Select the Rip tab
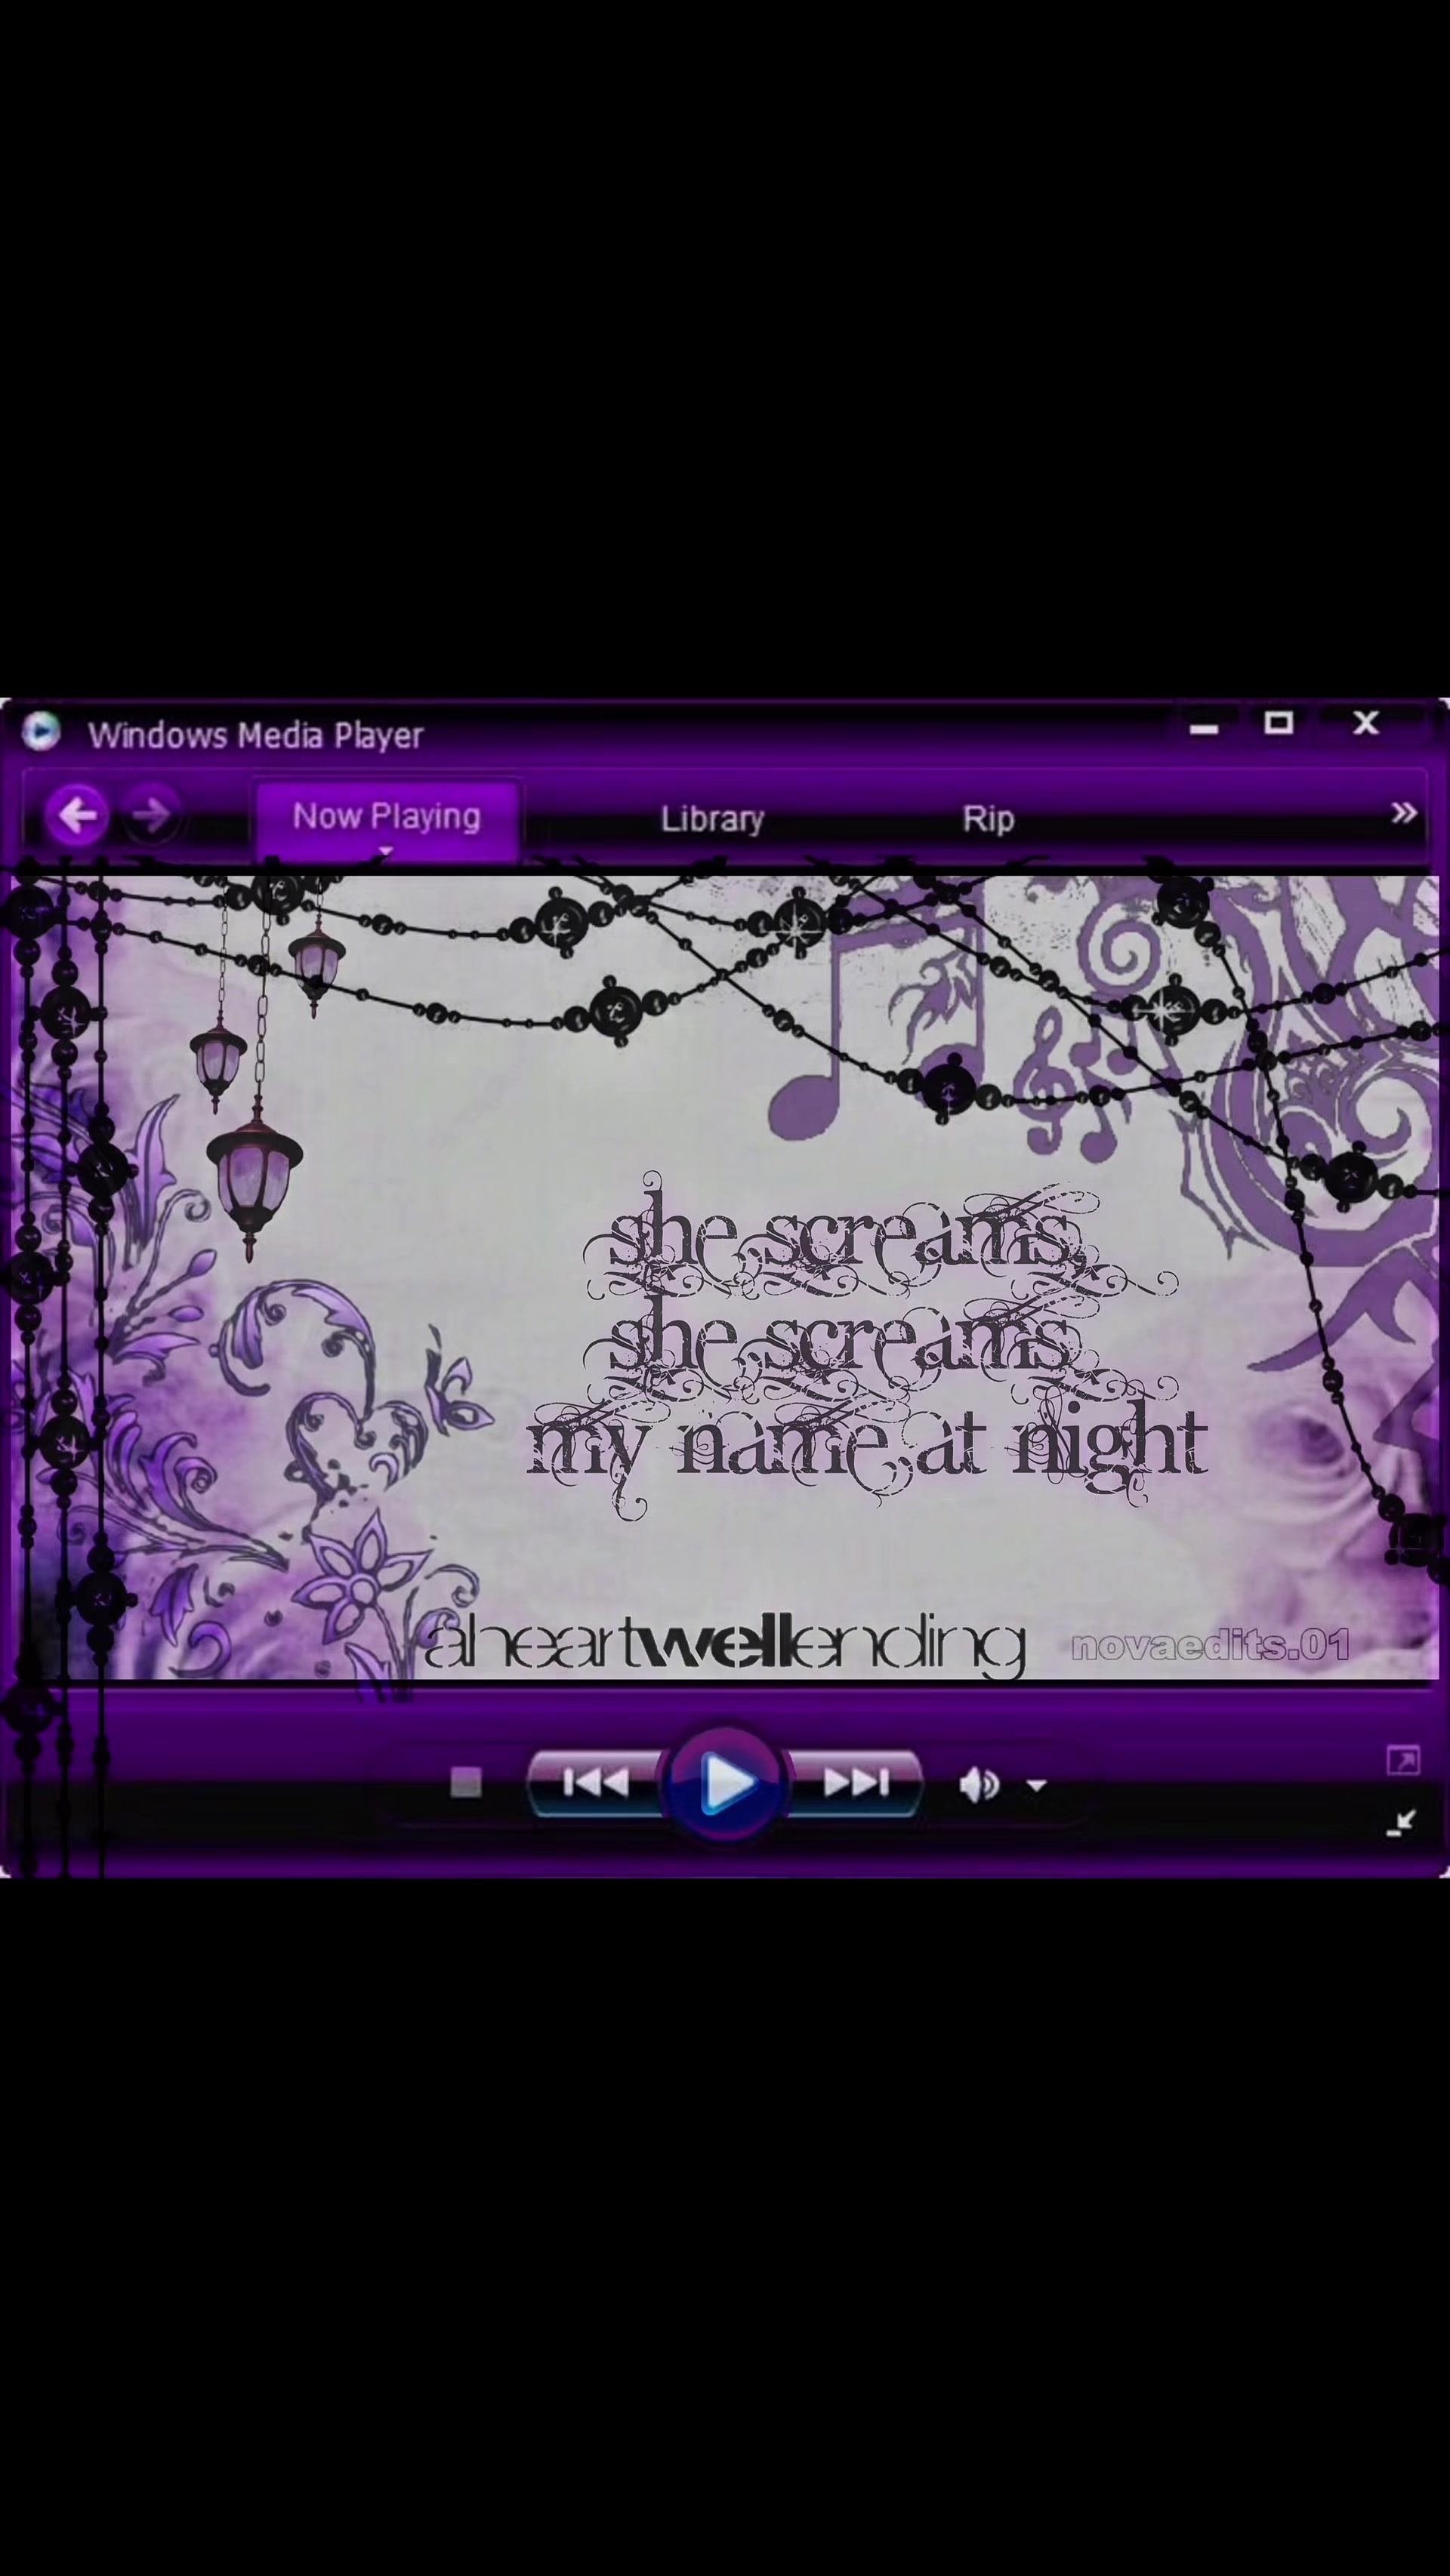This screenshot has height=2576, width=1450. (988, 819)
